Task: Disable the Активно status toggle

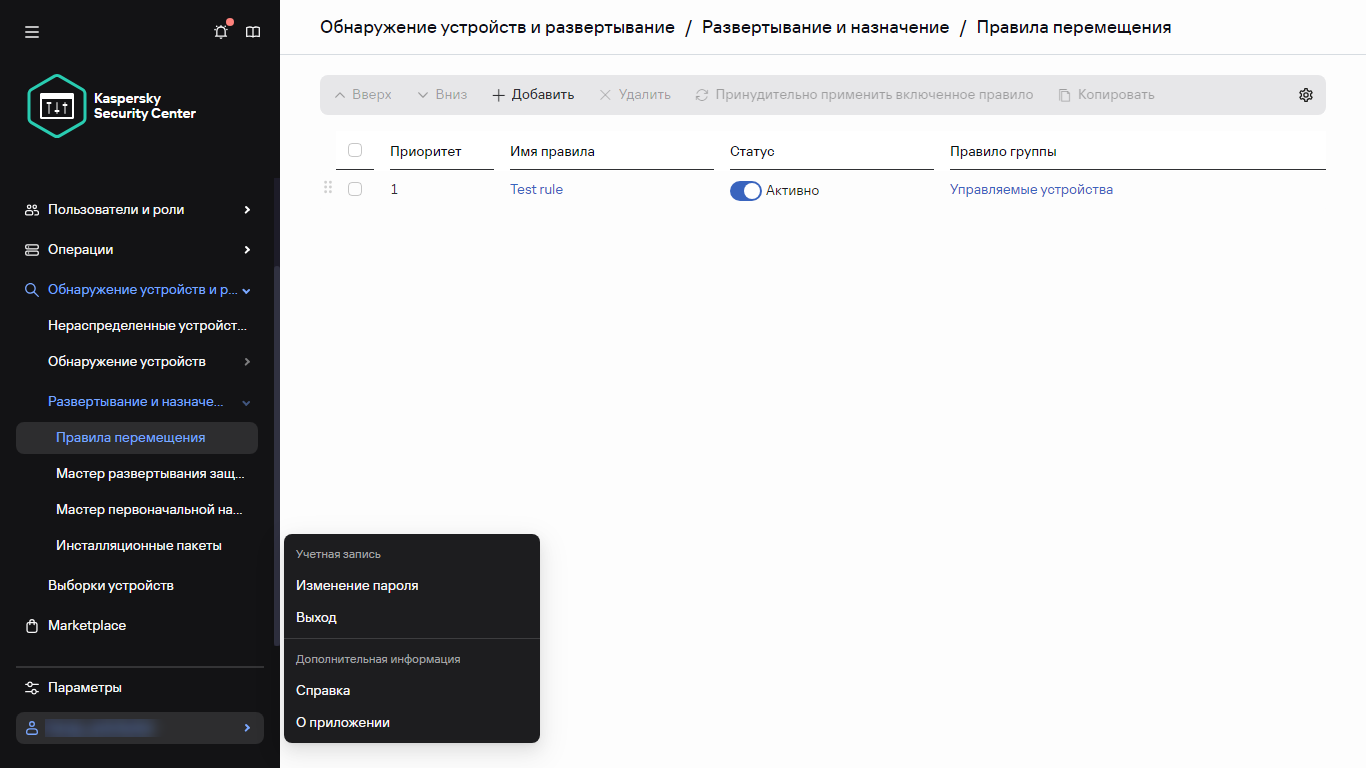Action: (x=745, y=189)
